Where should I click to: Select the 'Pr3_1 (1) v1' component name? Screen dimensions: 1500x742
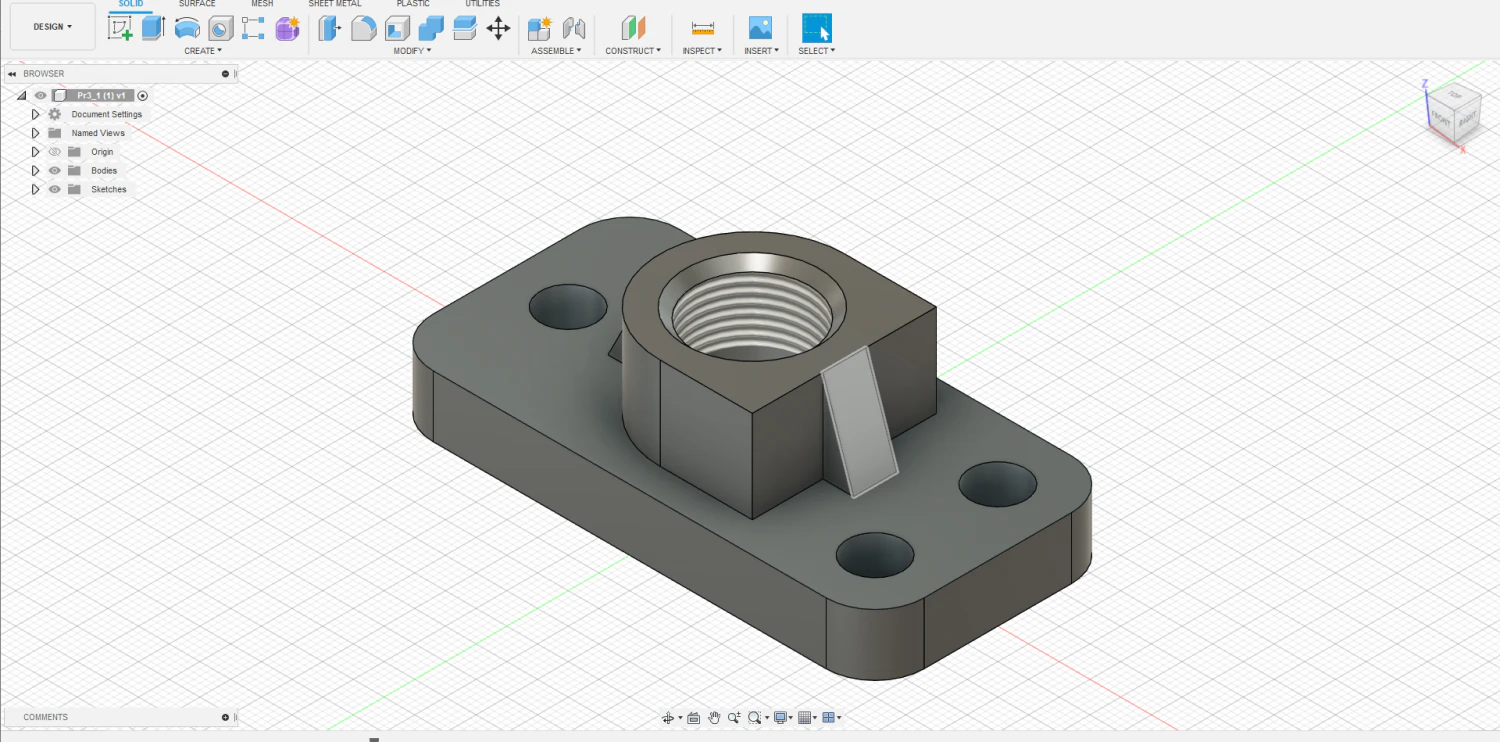(101, 96)
